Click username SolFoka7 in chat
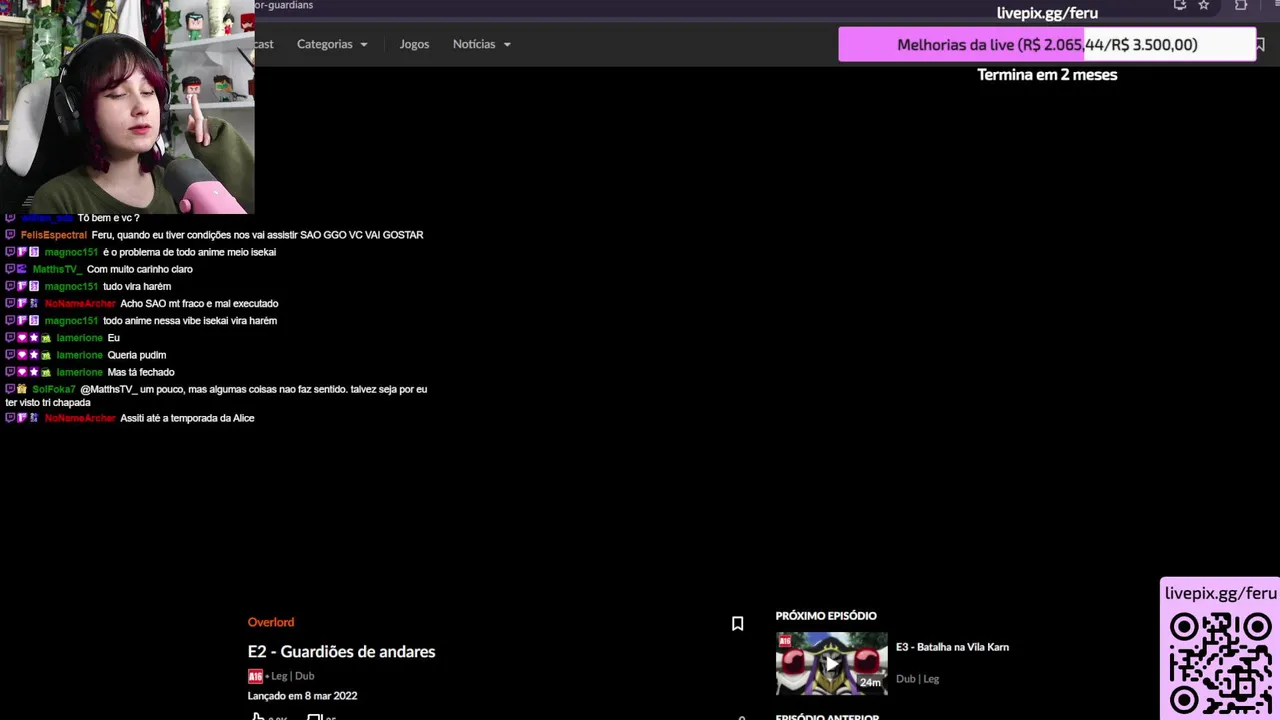Image resolution: width=1280 pixels, height=720 pixels. [54, 389]
